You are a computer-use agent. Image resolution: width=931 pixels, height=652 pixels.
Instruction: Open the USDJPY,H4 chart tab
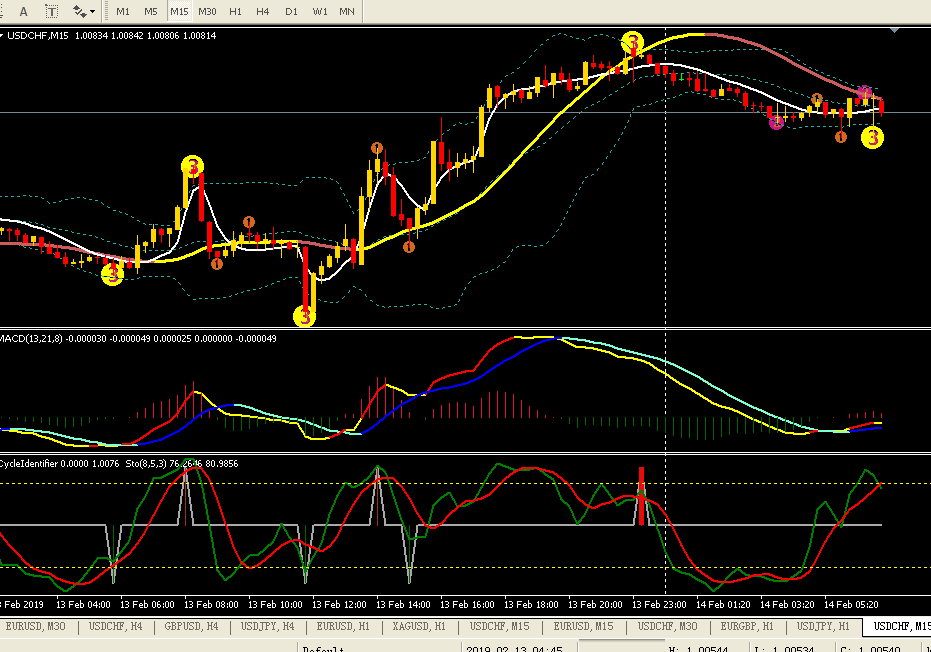[268, 626]
